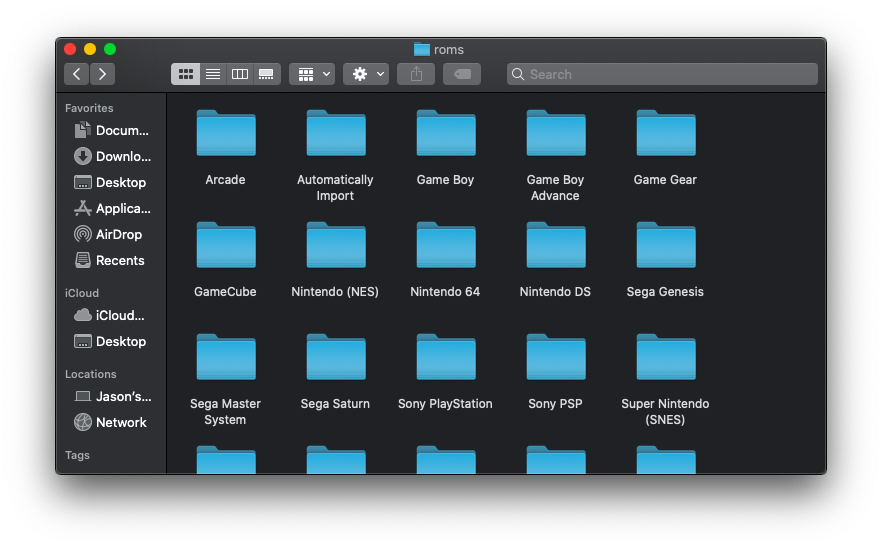Switch to icon view
The height and width of the screenshot is (548, 882).
(186, 74)
